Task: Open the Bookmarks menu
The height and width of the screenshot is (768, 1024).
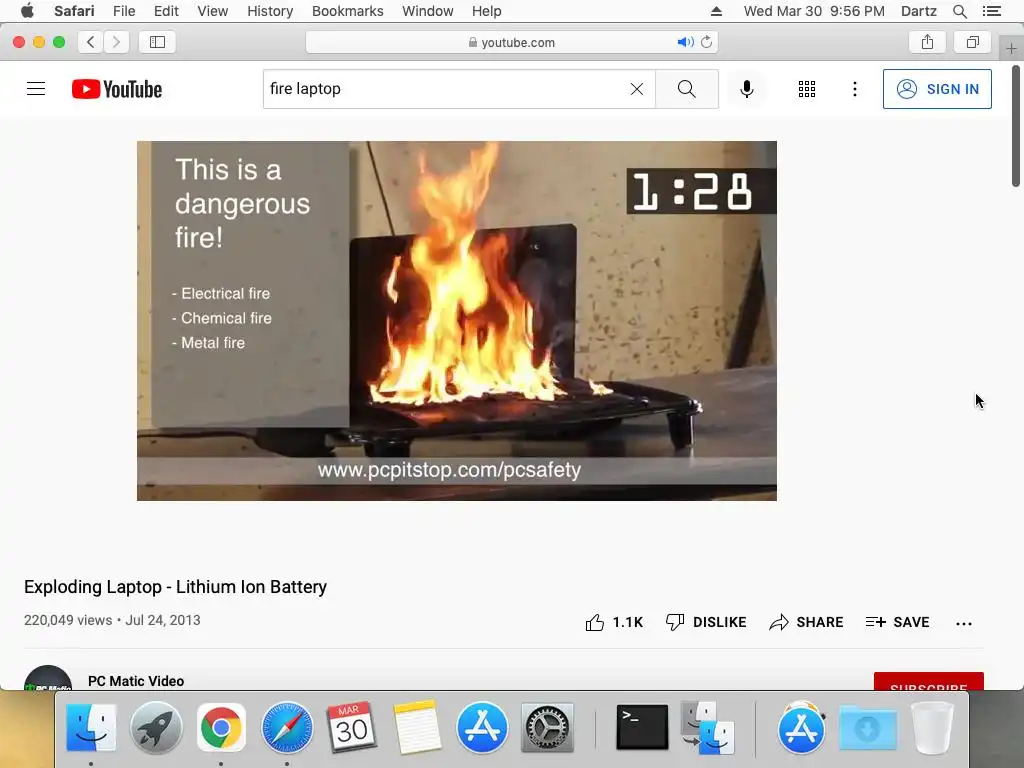Action: pyautogui.click(x=347, y=11)
